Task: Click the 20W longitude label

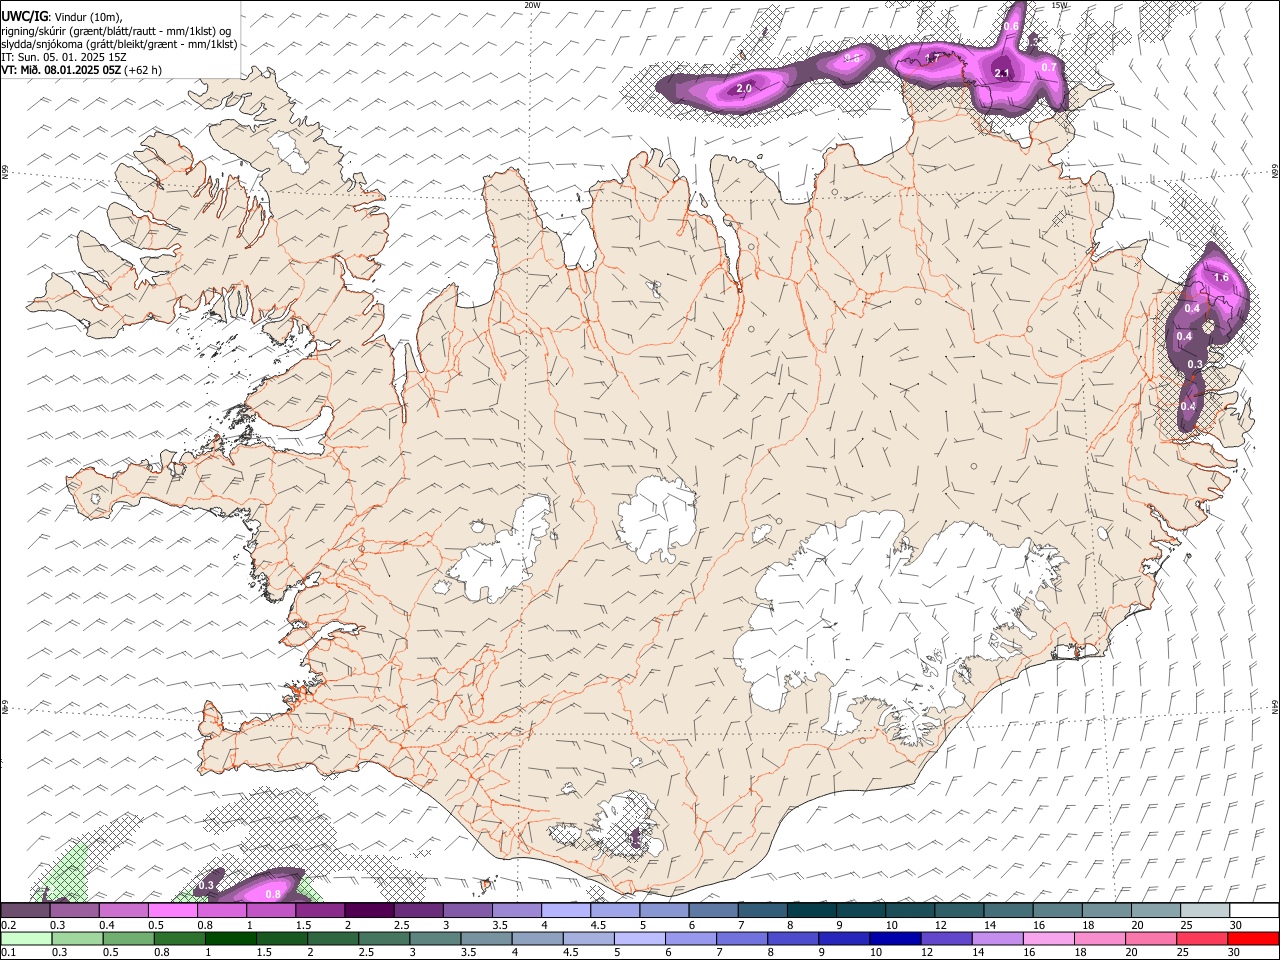Action: click(x=532, y=5)
